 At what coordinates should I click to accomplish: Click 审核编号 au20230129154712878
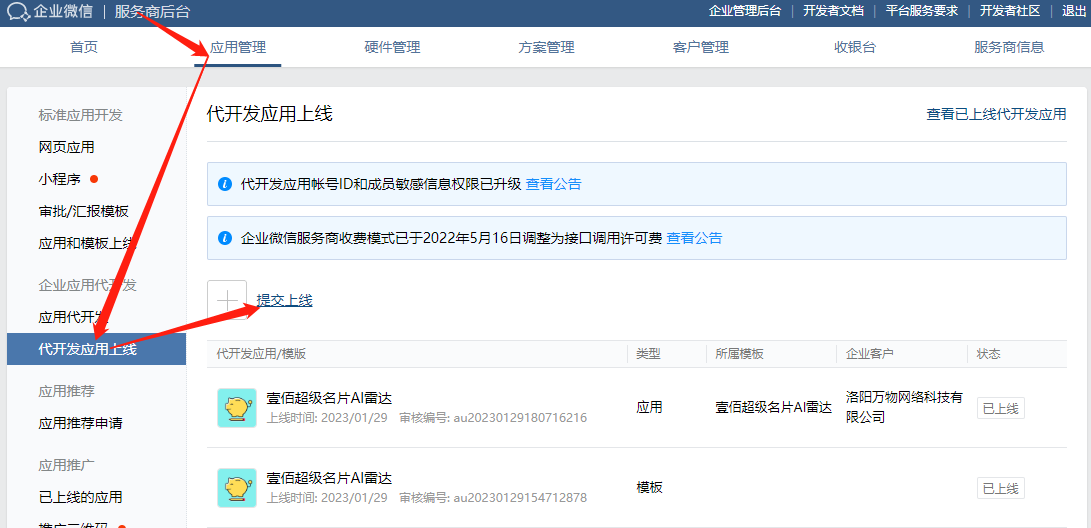(x=493, y=498)
